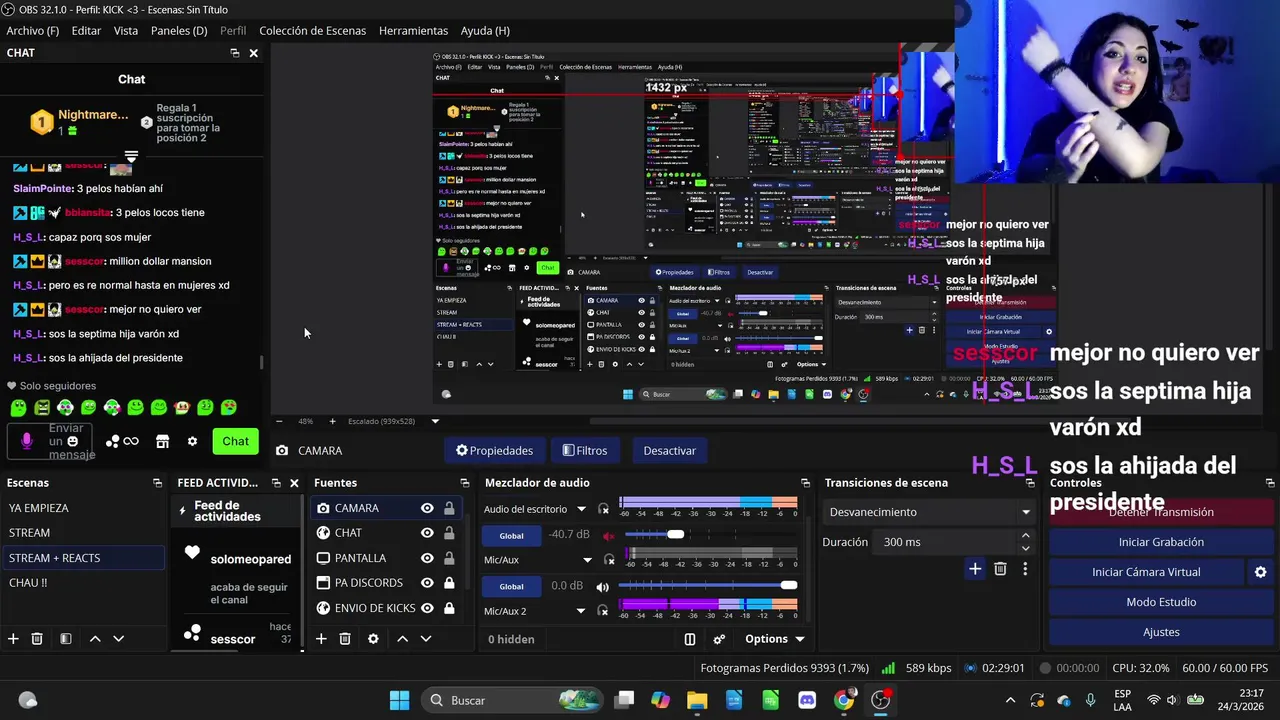Toggle headphone monitoring for Audio del escritorio
The image size is (1280, 720).
point(603,509)
